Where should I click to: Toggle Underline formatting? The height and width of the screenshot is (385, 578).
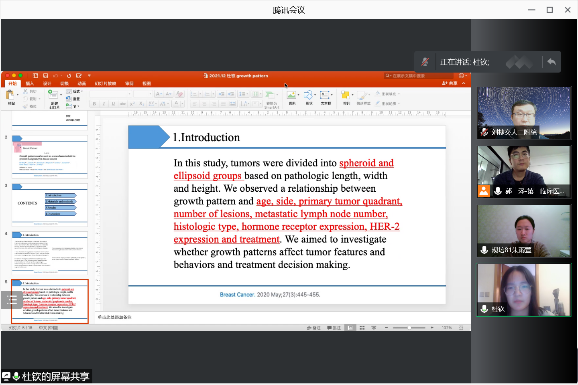pyautogui.click(x=113, y=104)
